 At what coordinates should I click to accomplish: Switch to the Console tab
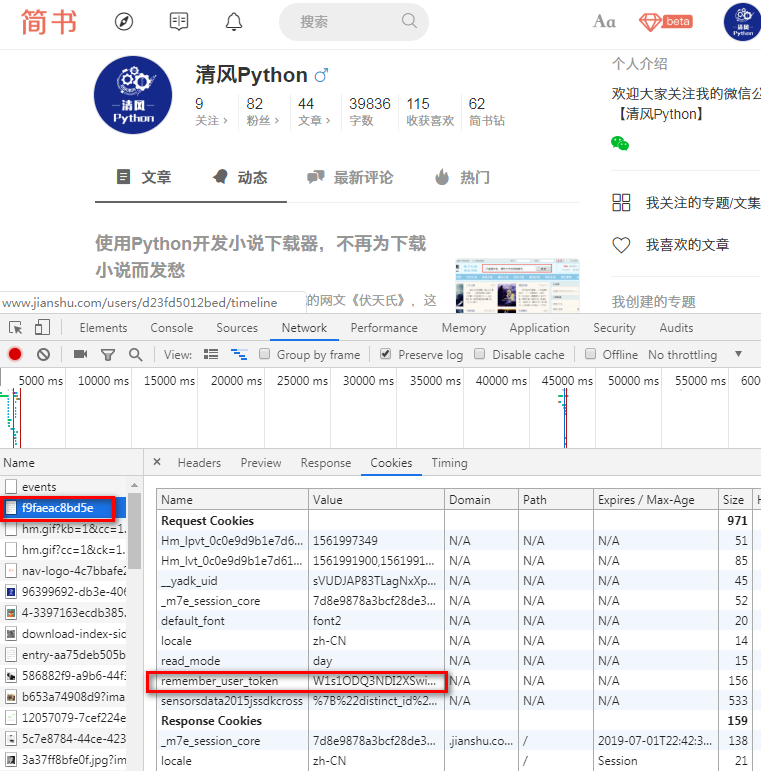172,328
